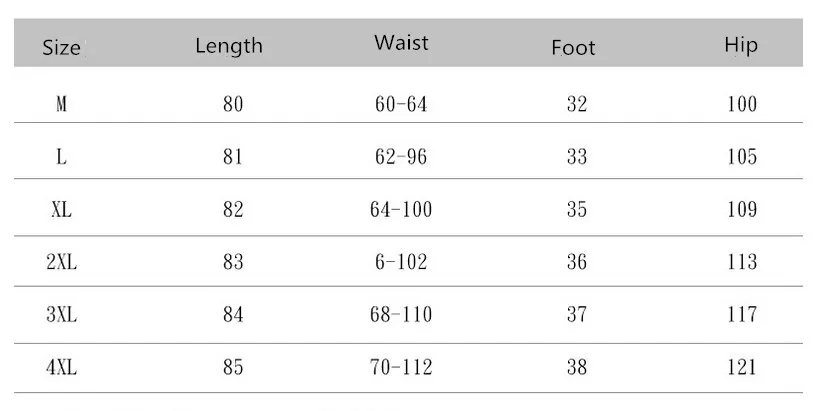Click hip value 121 for 4XL

742,367
